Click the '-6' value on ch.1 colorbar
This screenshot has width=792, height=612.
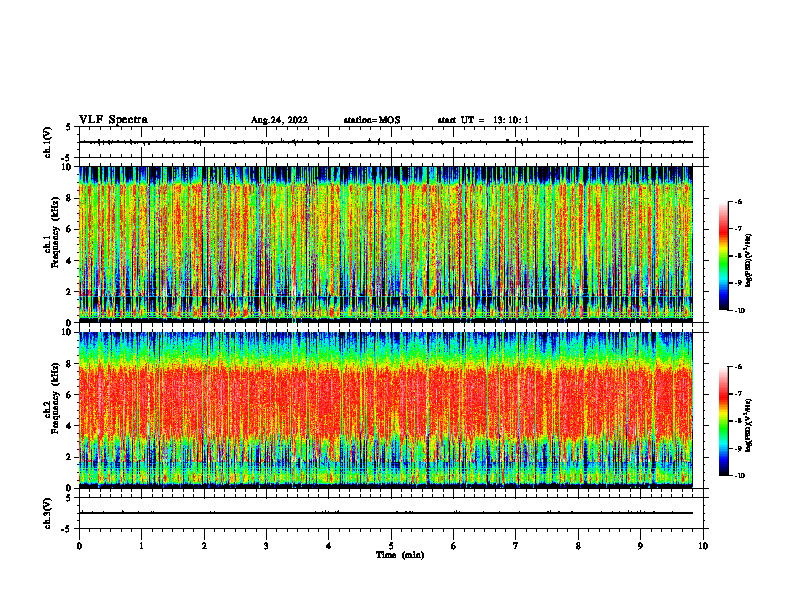pos(738,202)
